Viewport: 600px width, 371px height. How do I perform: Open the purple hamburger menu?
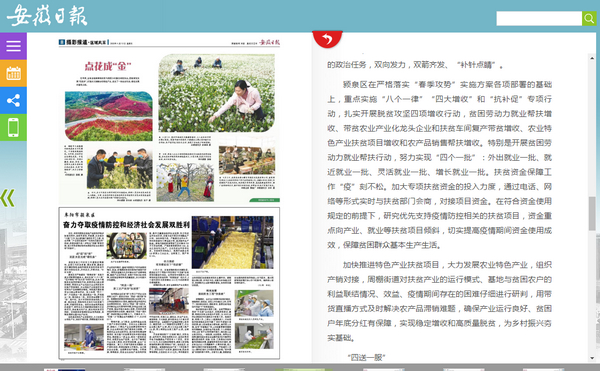13,46
